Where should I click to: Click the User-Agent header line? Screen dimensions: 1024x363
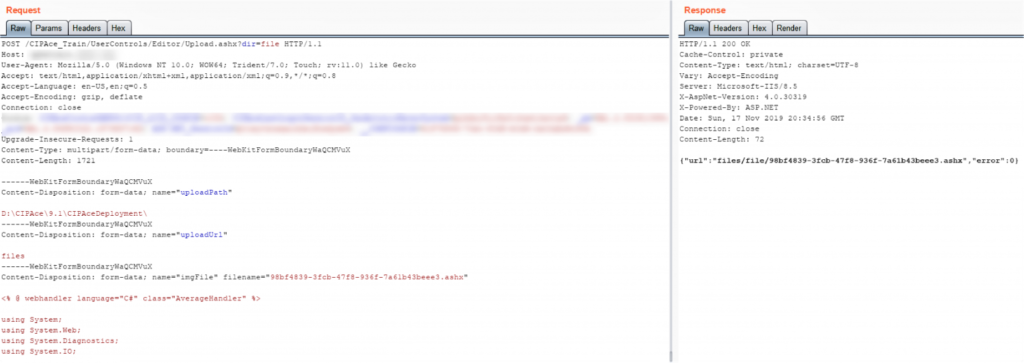coord(208,65)
